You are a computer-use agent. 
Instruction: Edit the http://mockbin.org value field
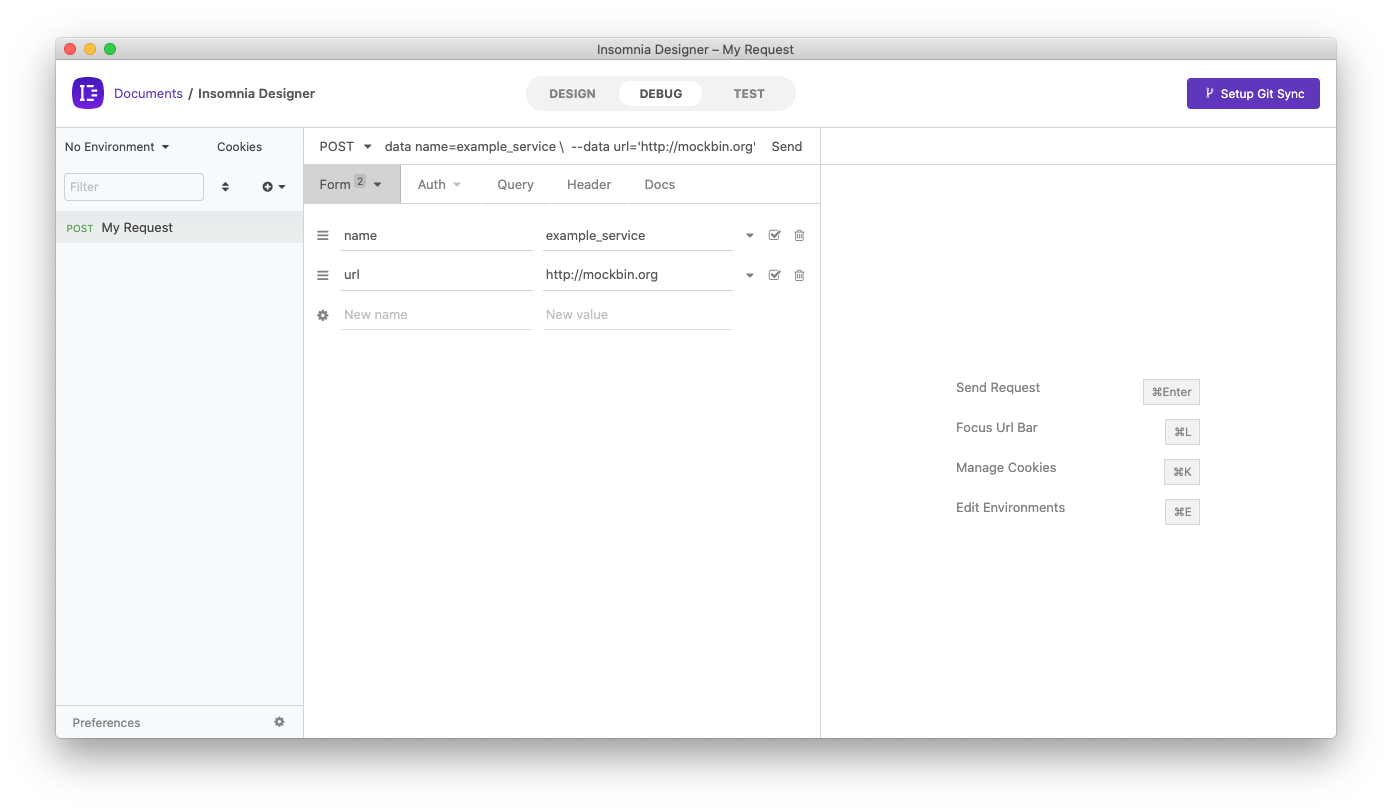(638, 275)
